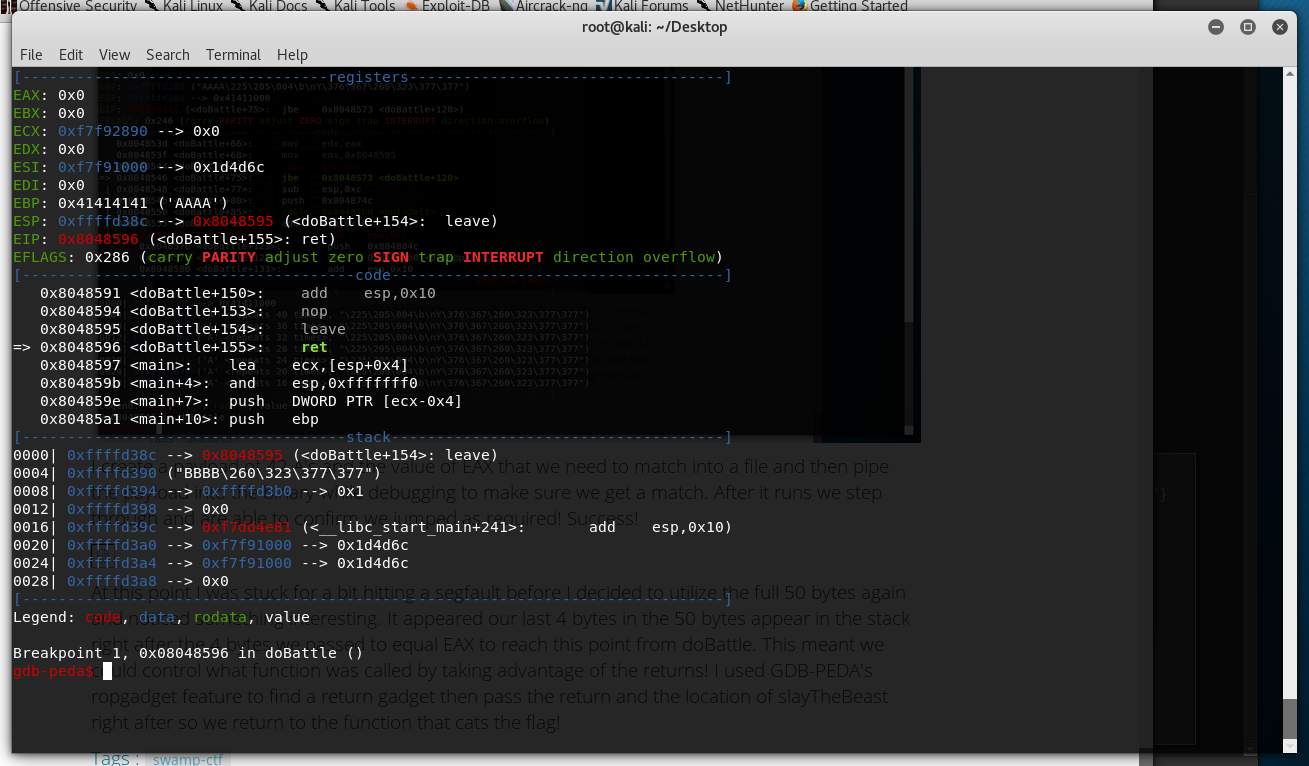The width and height of the screenshot is (1309, 766).
Task: Maximize the root@kali terminal window
Action: (x=1247, y=27)
